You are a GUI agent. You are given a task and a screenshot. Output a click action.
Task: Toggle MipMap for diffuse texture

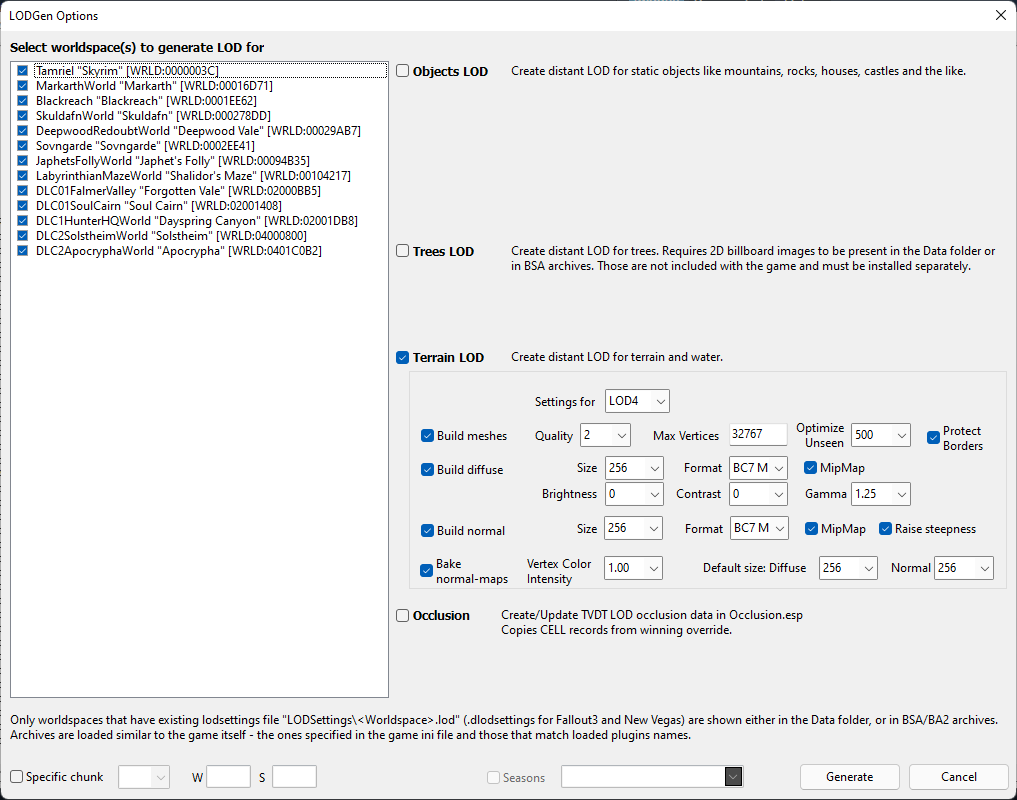coord(810,467)
